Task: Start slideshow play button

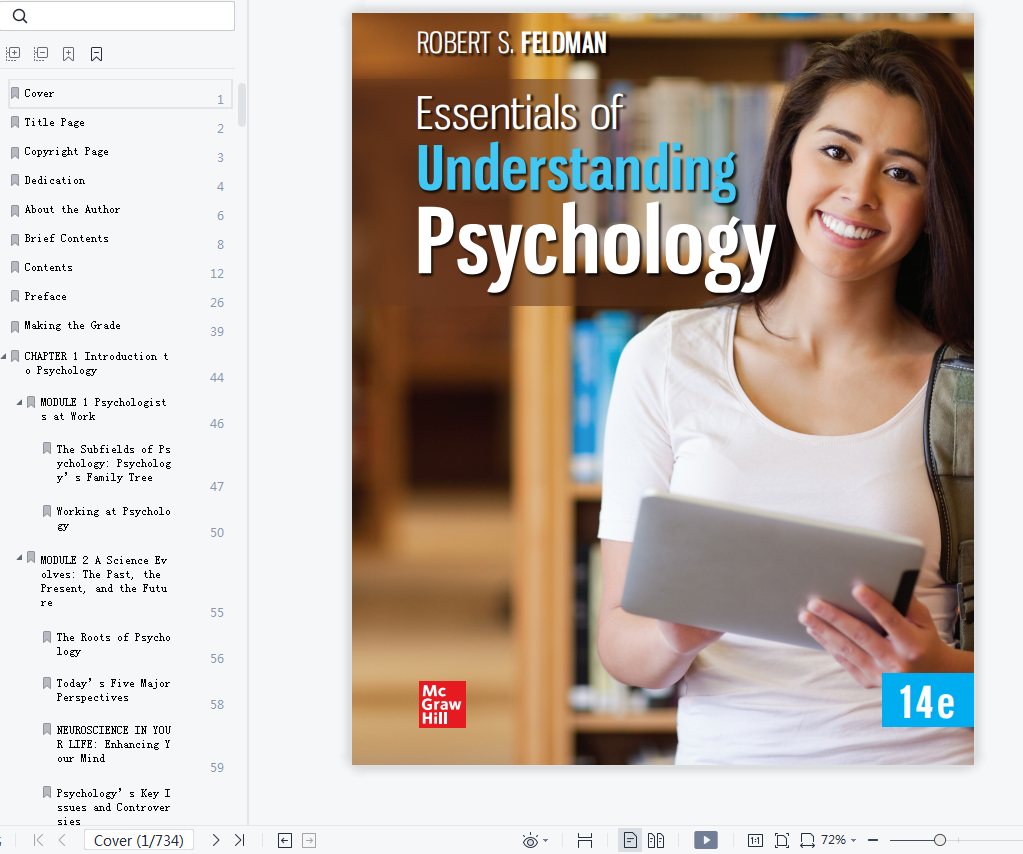Action: pyautogui.click(x=706, y=840)
